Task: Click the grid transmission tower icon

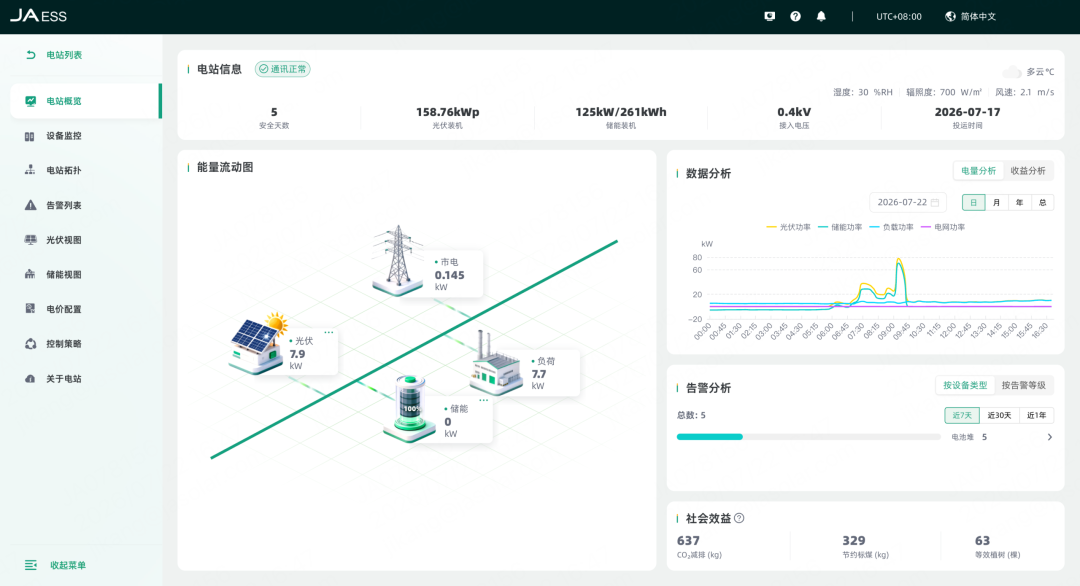Action: point(398,260)
